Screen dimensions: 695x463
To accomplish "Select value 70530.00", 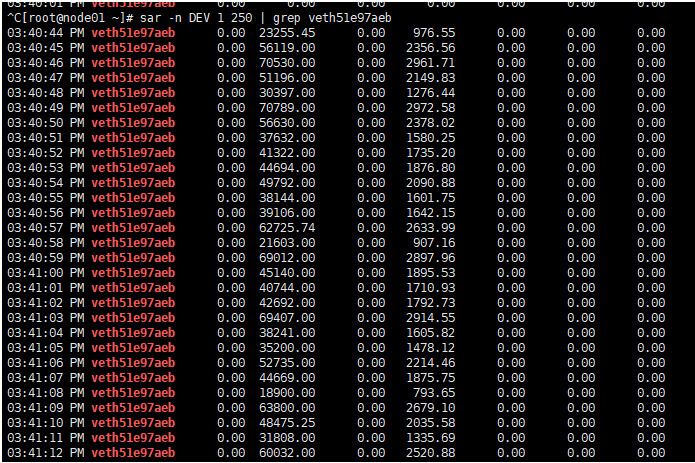I will 287,63.
